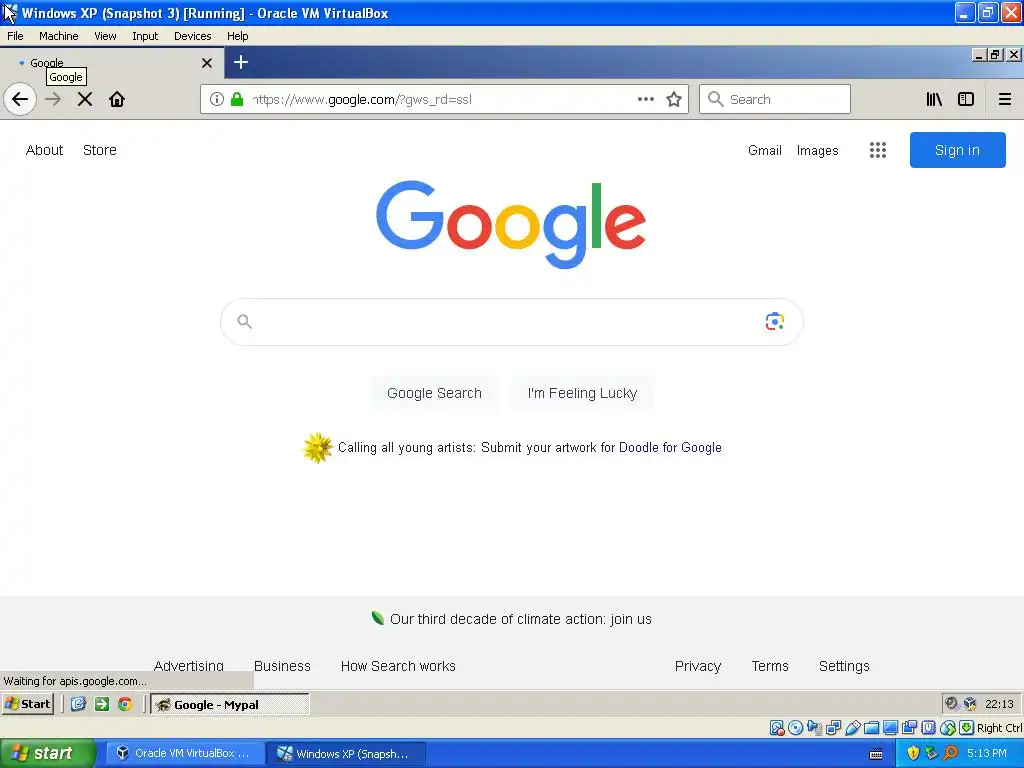Go back using the browser back arrow
Screen dimensions: 1024x768
[x=20, y=99]
